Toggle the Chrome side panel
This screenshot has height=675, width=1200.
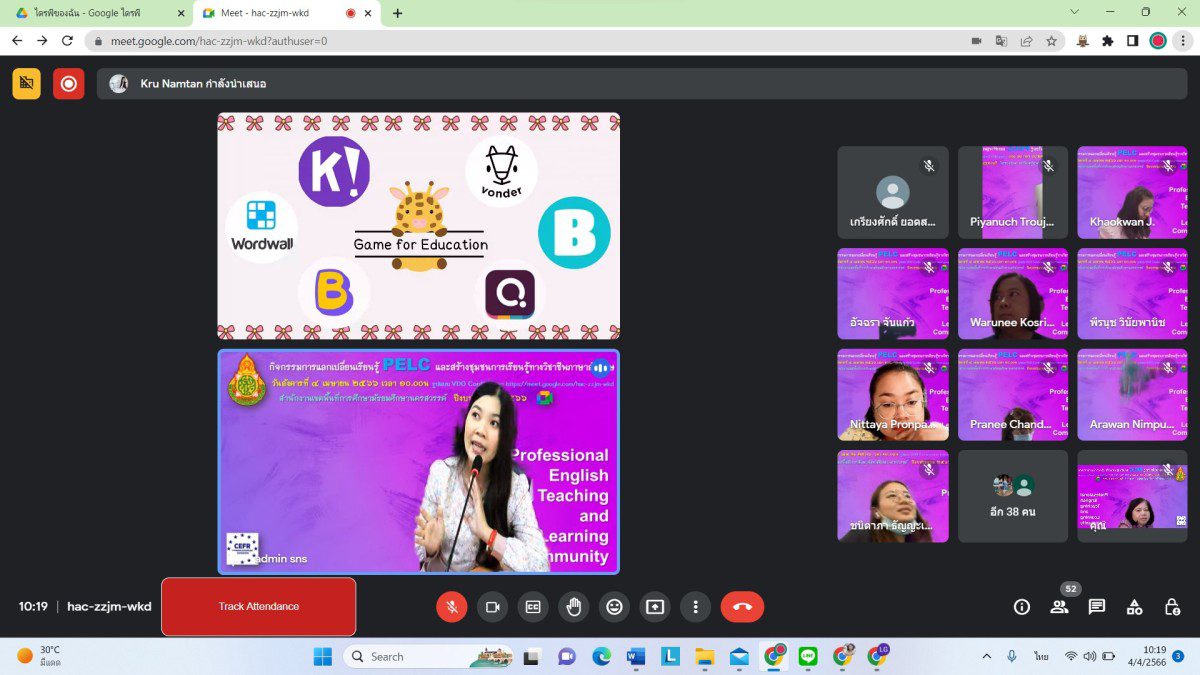coord(1133,41)
